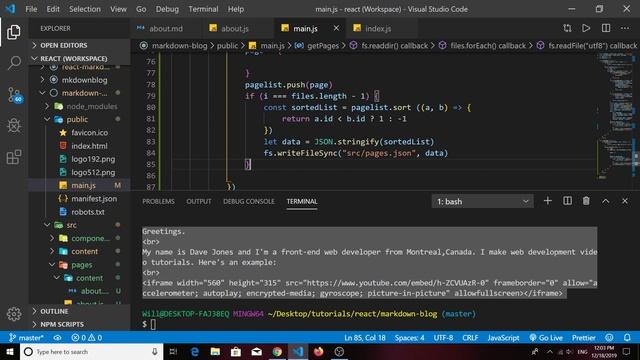Screen dimensions: 640x360
Task: Open the Extensions view icon
Action: pos(14,157)
